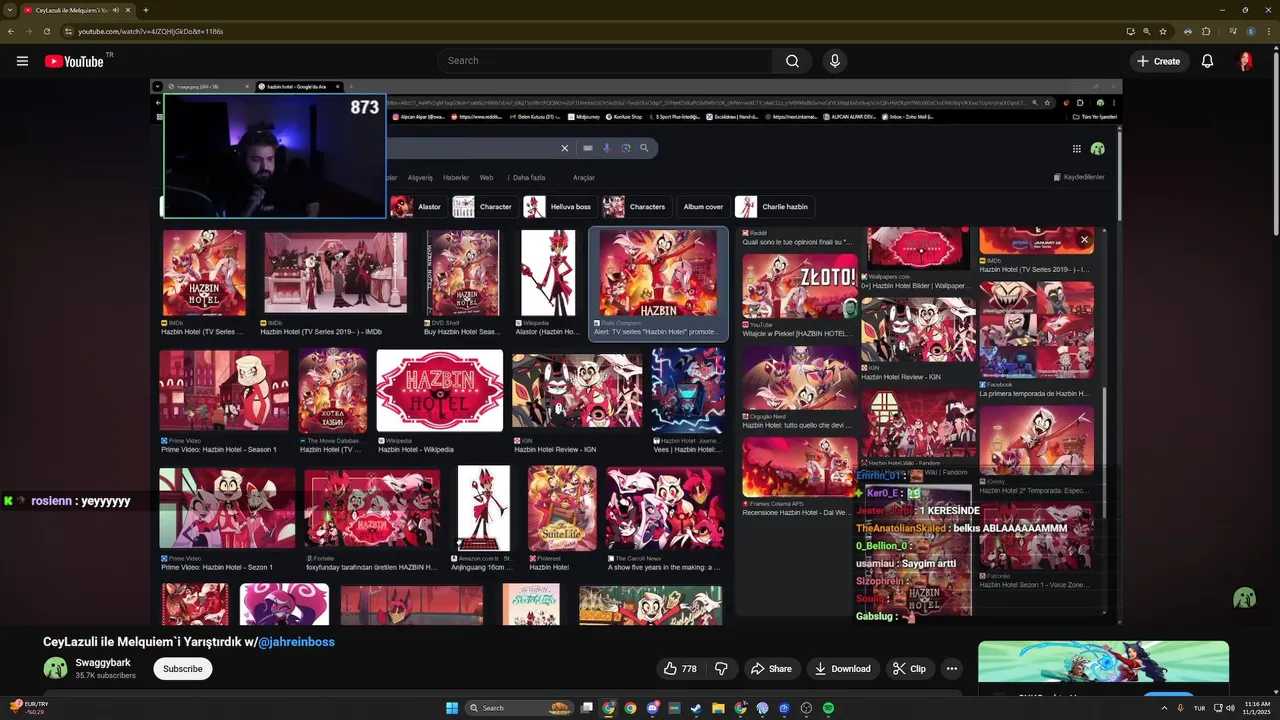Go back with Chrome back arrow
1280x720 pixels.
(x=11, y=31)
